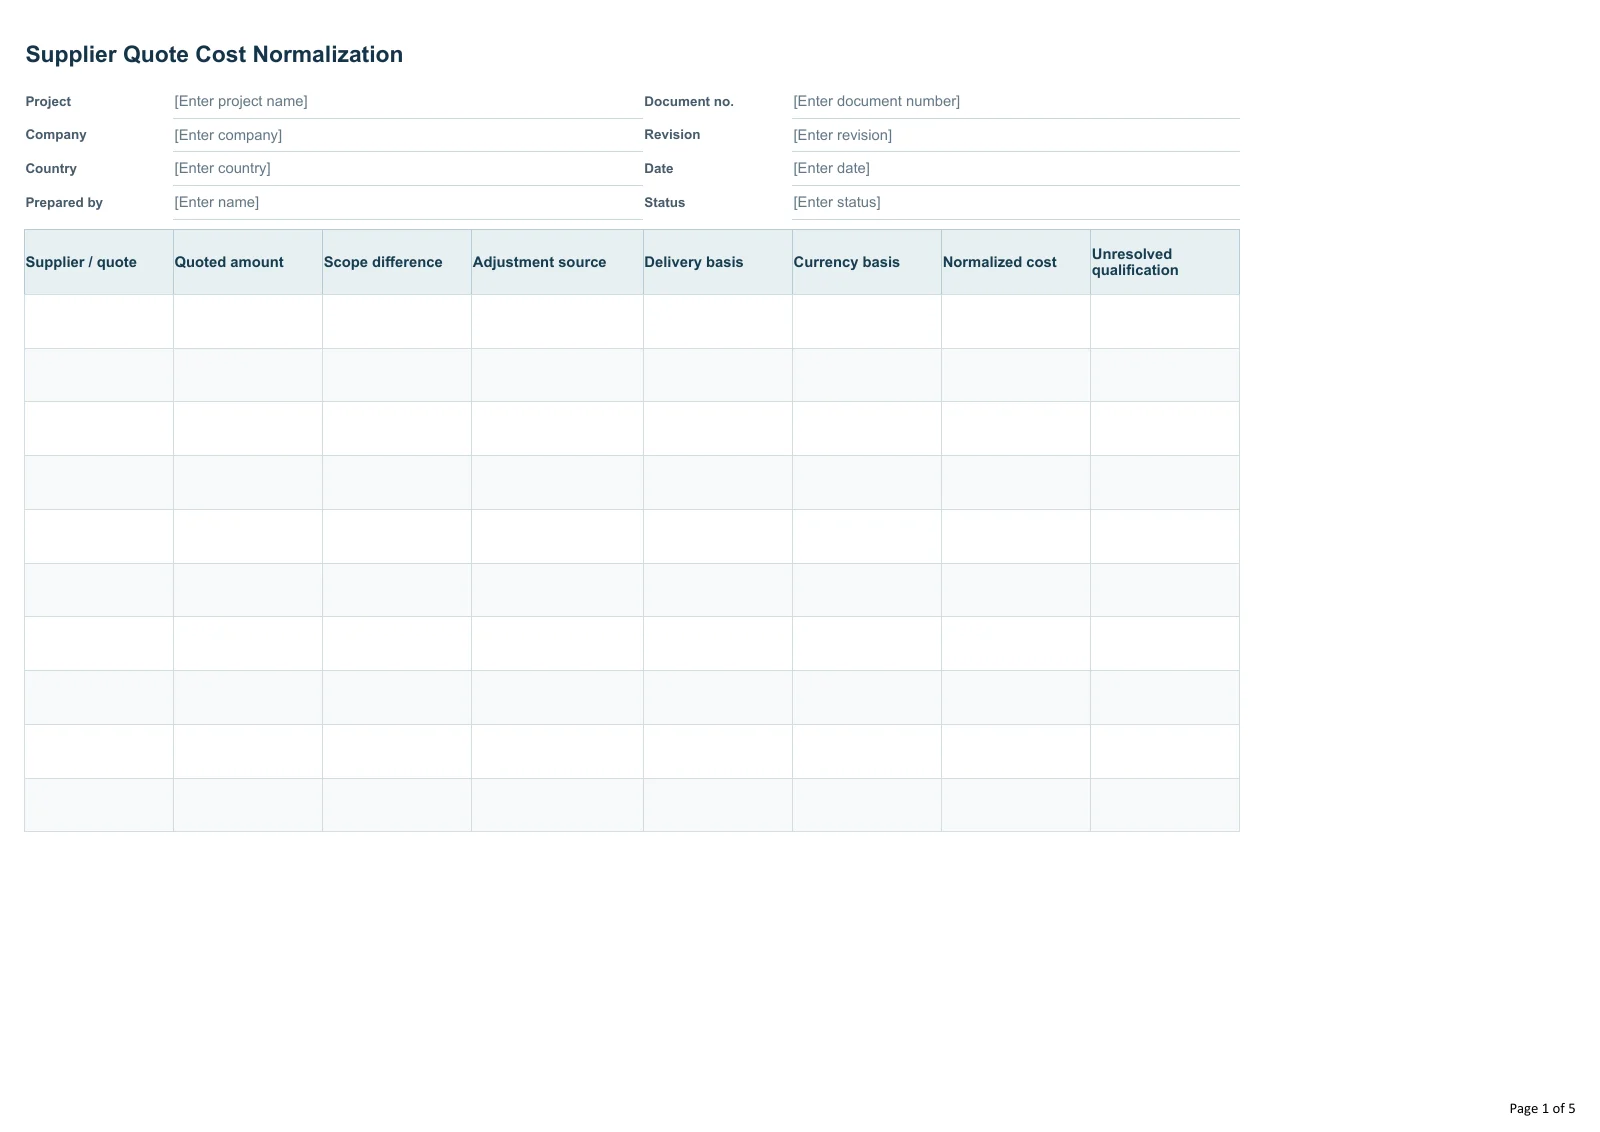Screen dimensions: 1600x1132
Task: Click the 'Country' field label
Action: pos(51,169)
